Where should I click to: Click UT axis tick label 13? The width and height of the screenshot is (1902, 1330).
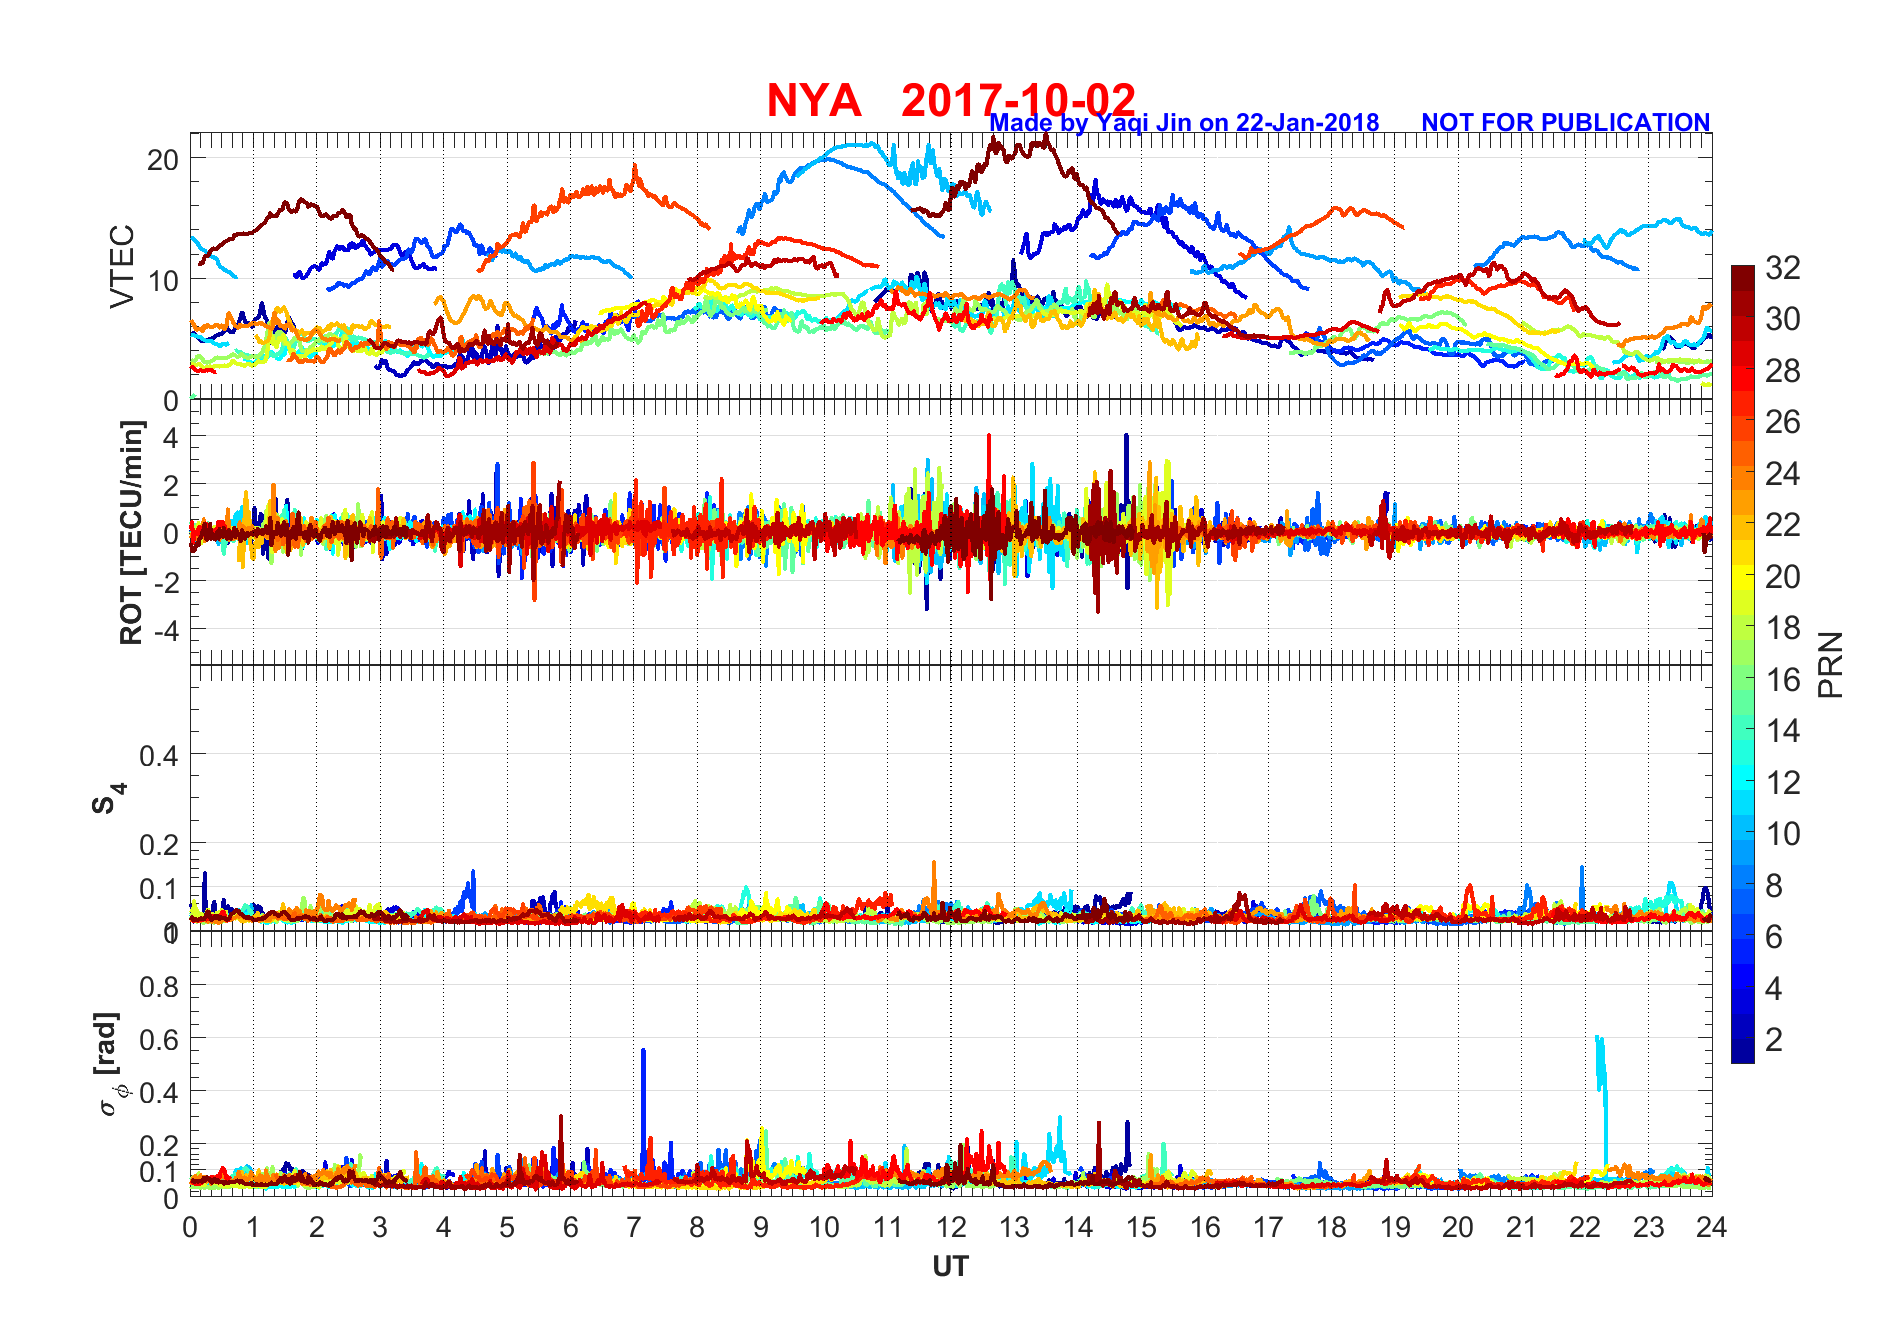(x=1014, y=1227)
